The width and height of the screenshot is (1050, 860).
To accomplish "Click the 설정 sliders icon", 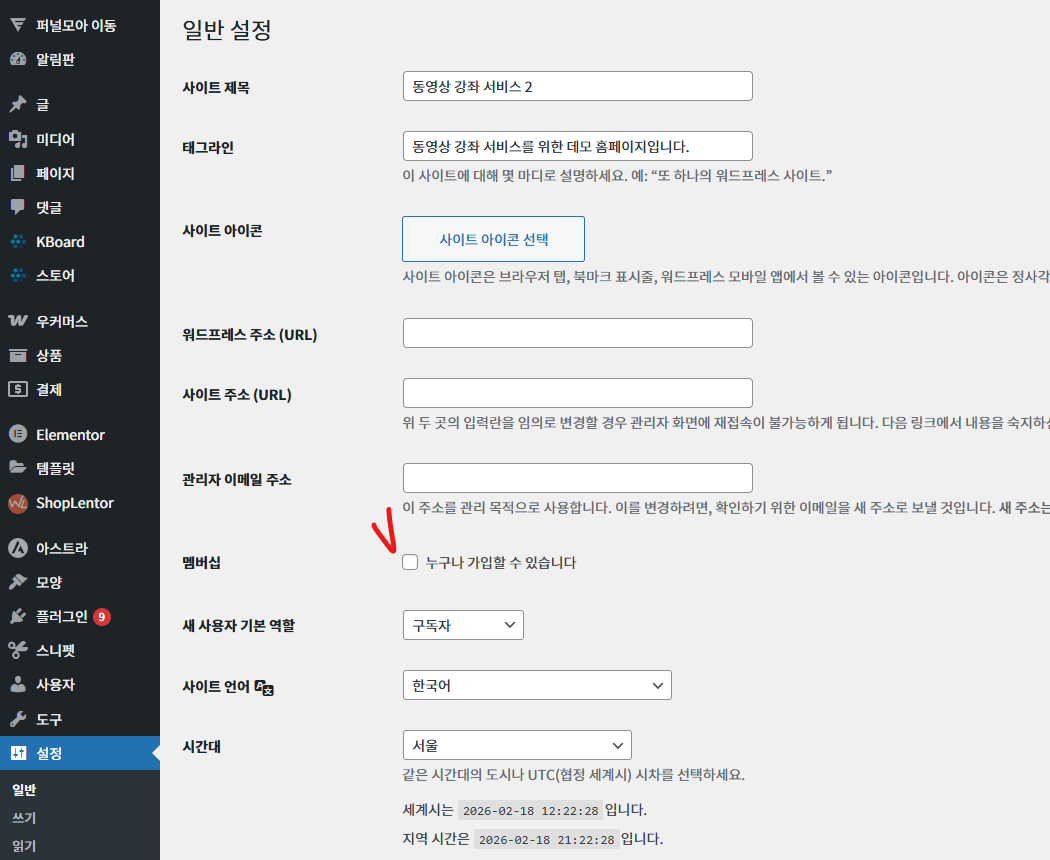I will (18, 753).
